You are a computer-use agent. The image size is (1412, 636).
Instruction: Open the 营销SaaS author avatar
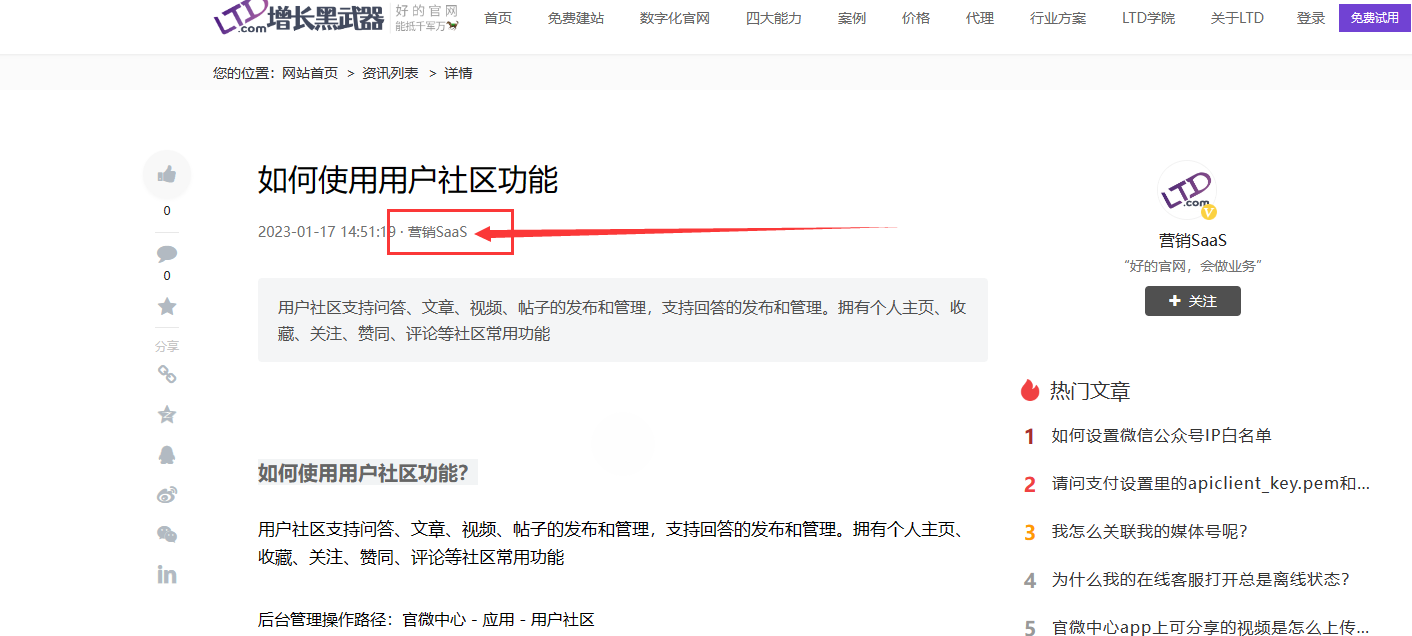(x=1187, y=190)
